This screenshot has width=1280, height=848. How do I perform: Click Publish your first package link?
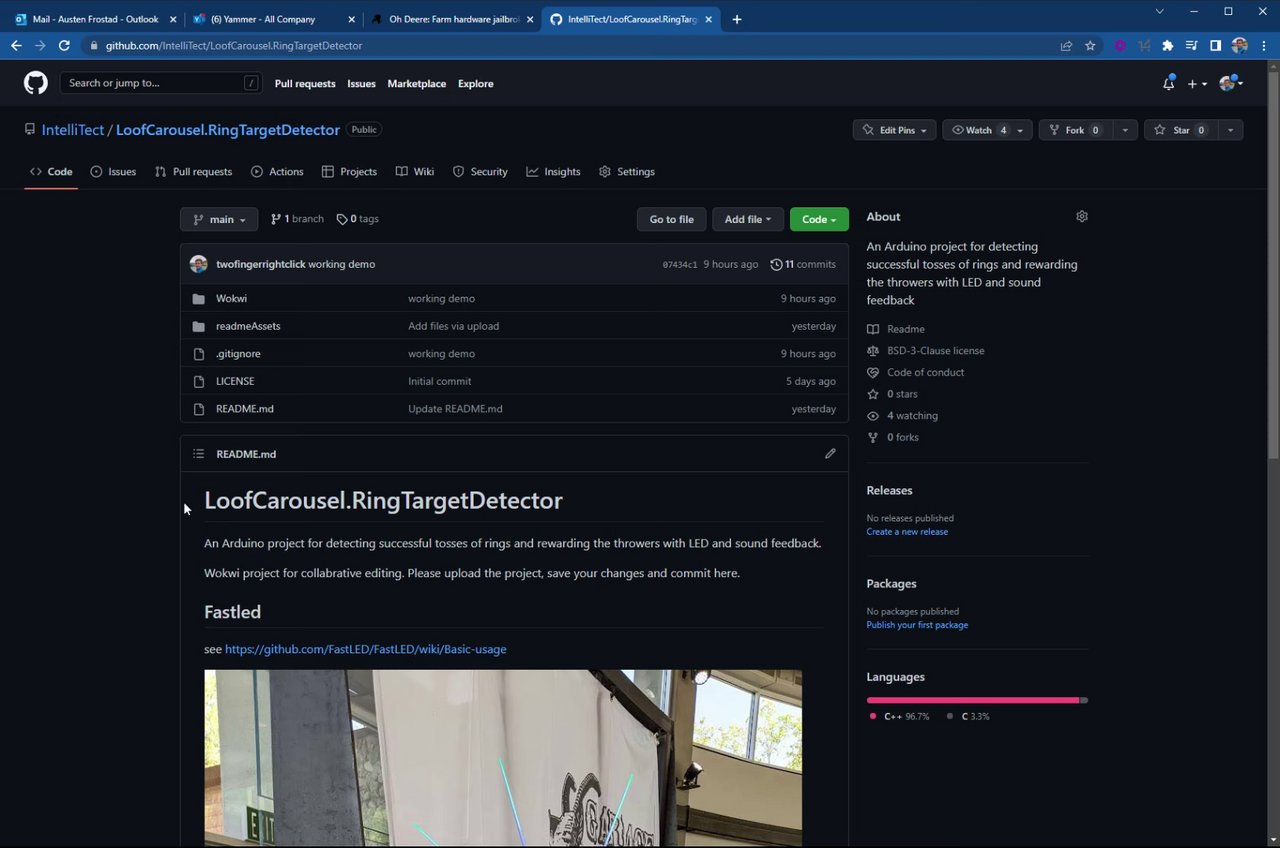917,625
